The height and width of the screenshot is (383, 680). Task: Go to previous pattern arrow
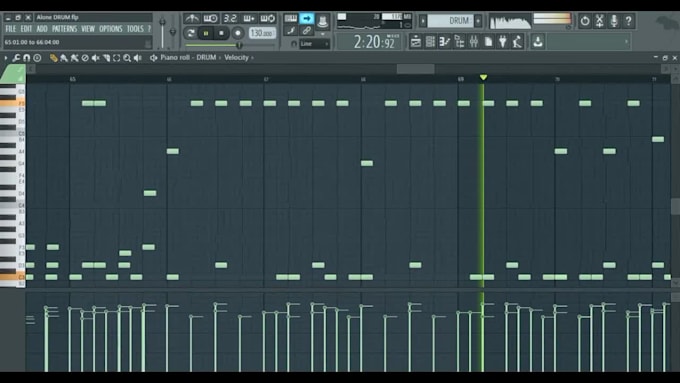[423, 20]
